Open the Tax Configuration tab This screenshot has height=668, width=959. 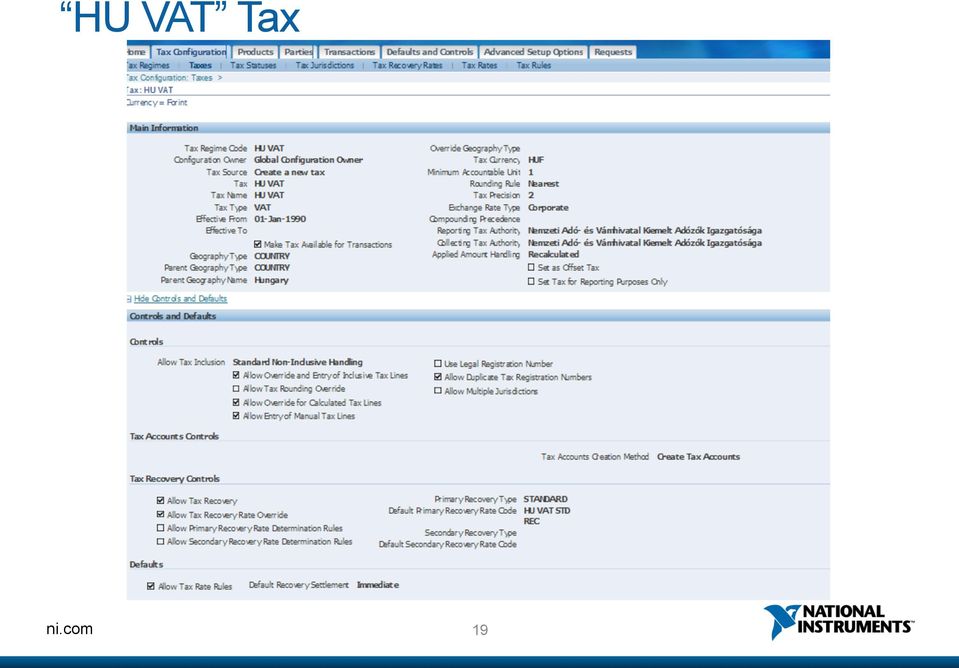(x=190, y=52)
